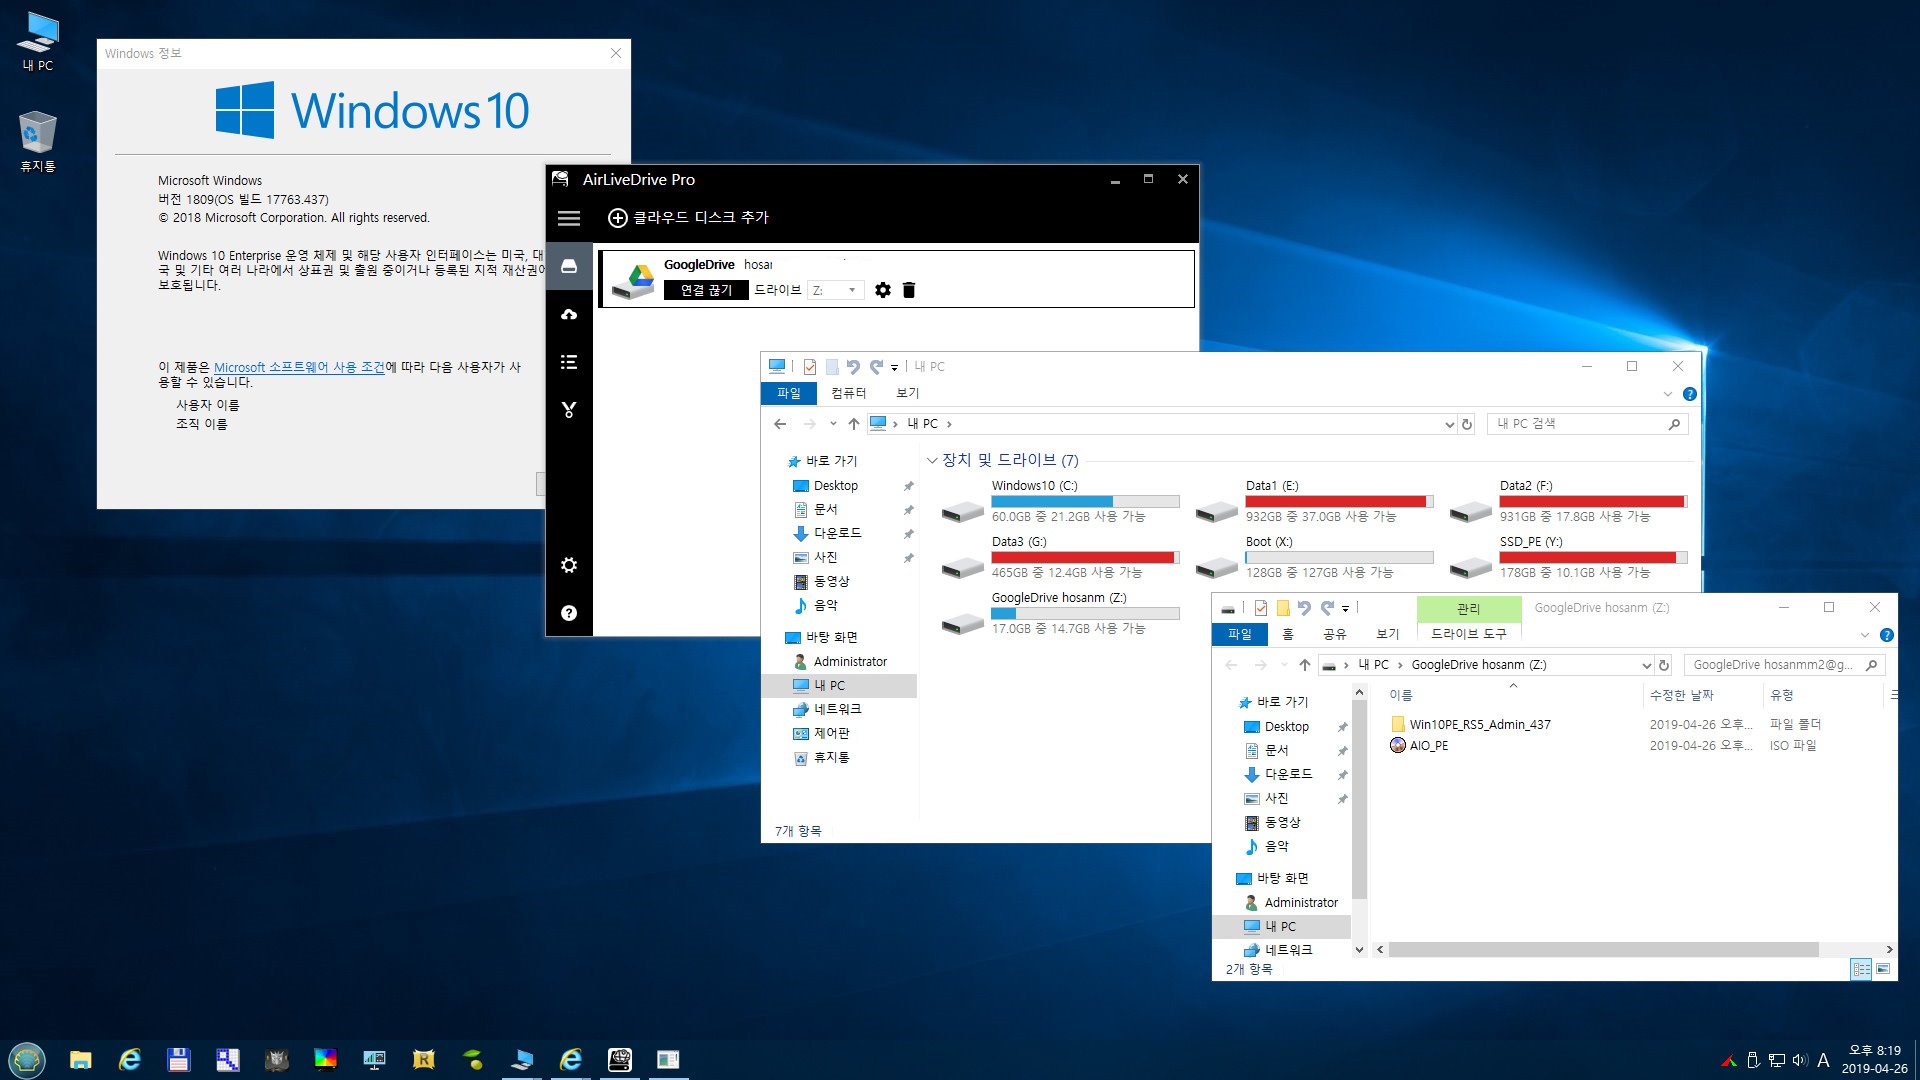This screenshot has width=1920, height=1080.
Task: Open AirLiveDrive help question mark icon
Action: click(x=569, y=613)
